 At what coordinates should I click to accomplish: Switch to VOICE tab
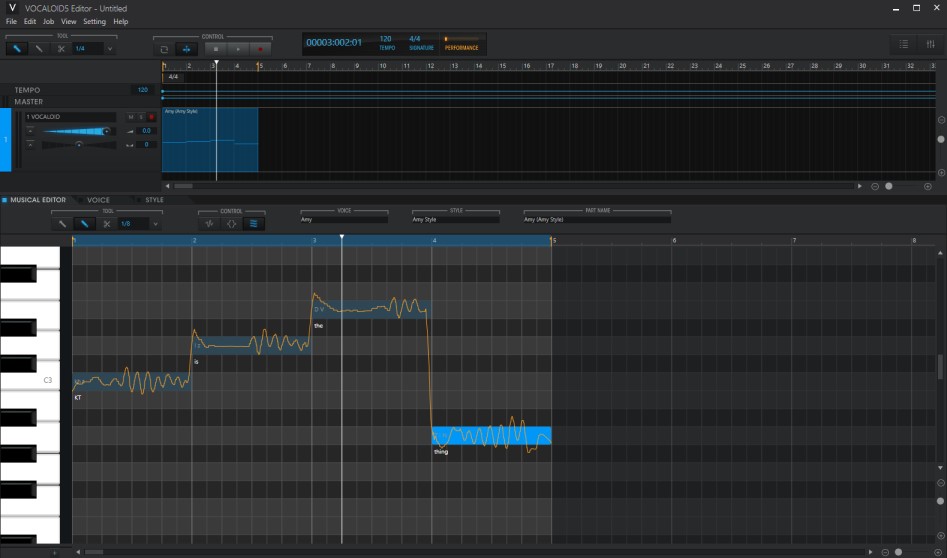pyautogui.click(x=98, y=200)
